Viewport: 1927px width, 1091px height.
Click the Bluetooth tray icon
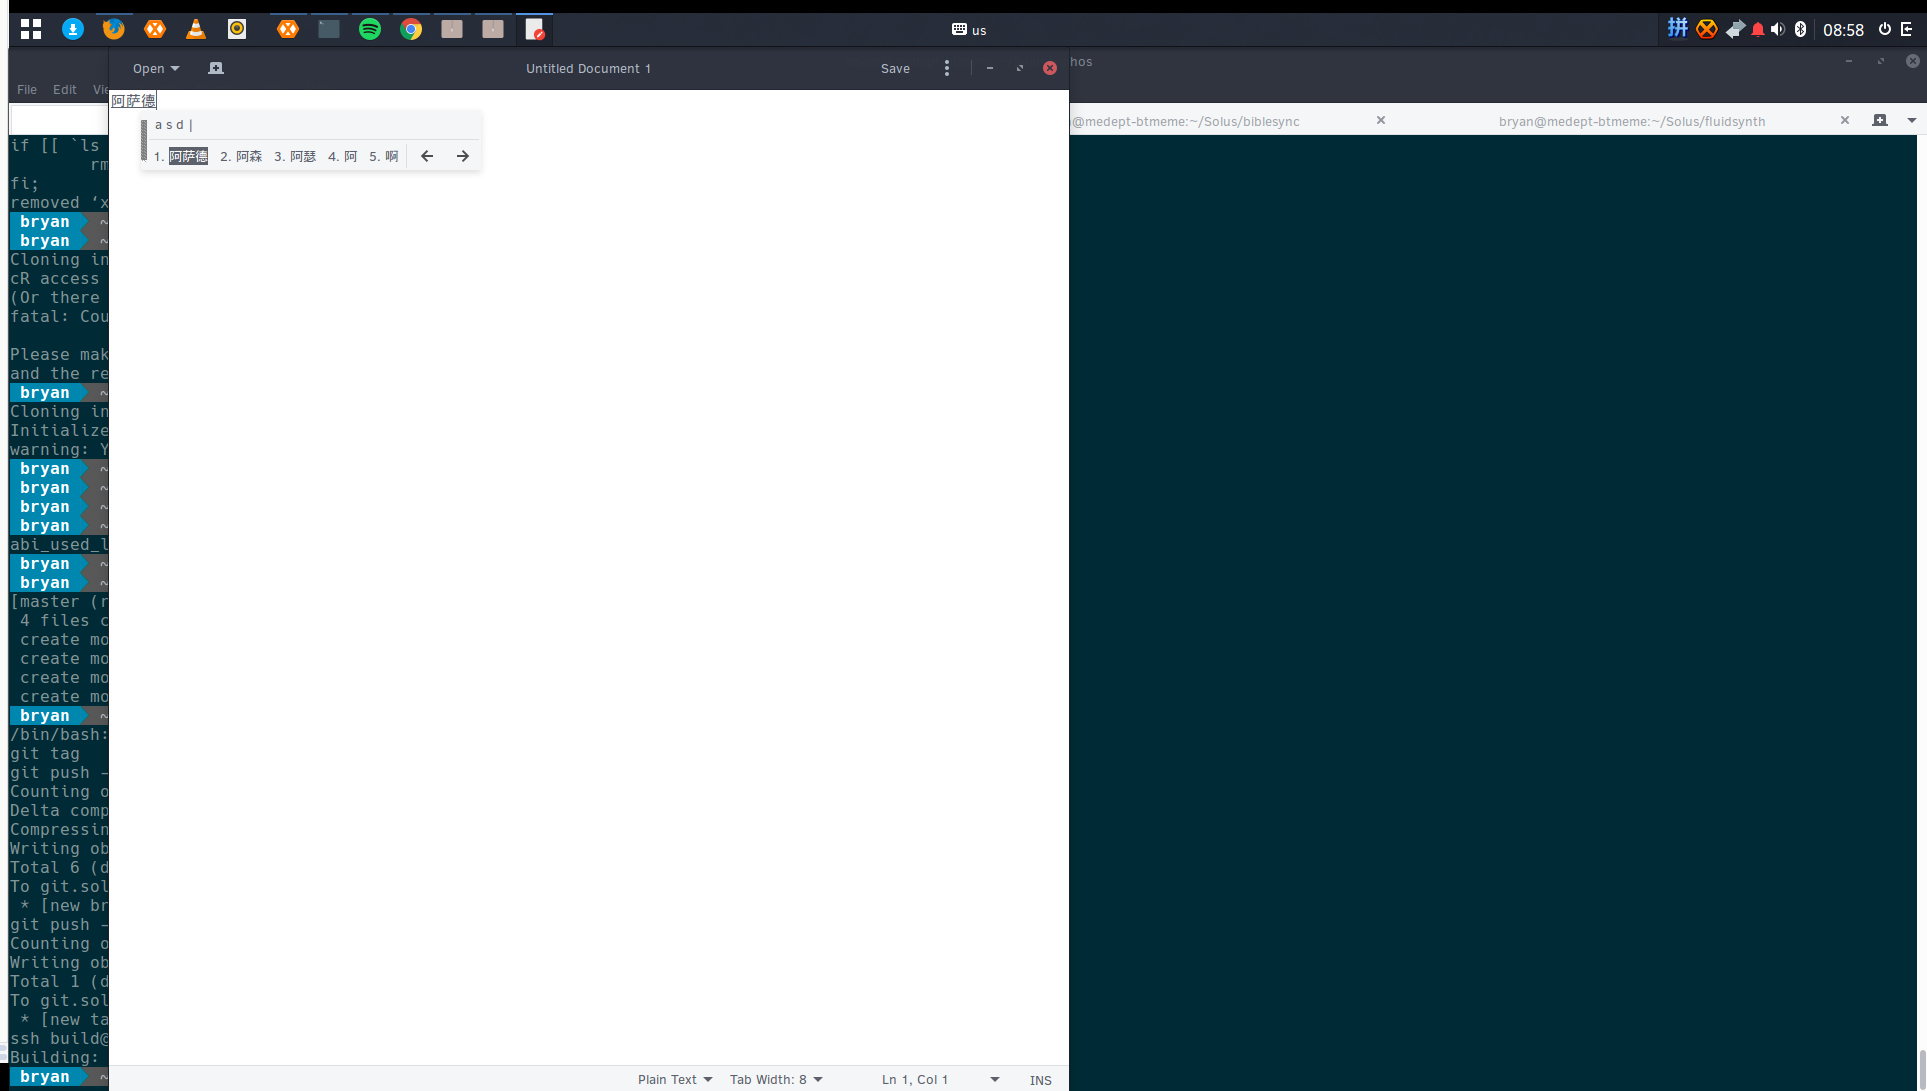[1801, 29]
